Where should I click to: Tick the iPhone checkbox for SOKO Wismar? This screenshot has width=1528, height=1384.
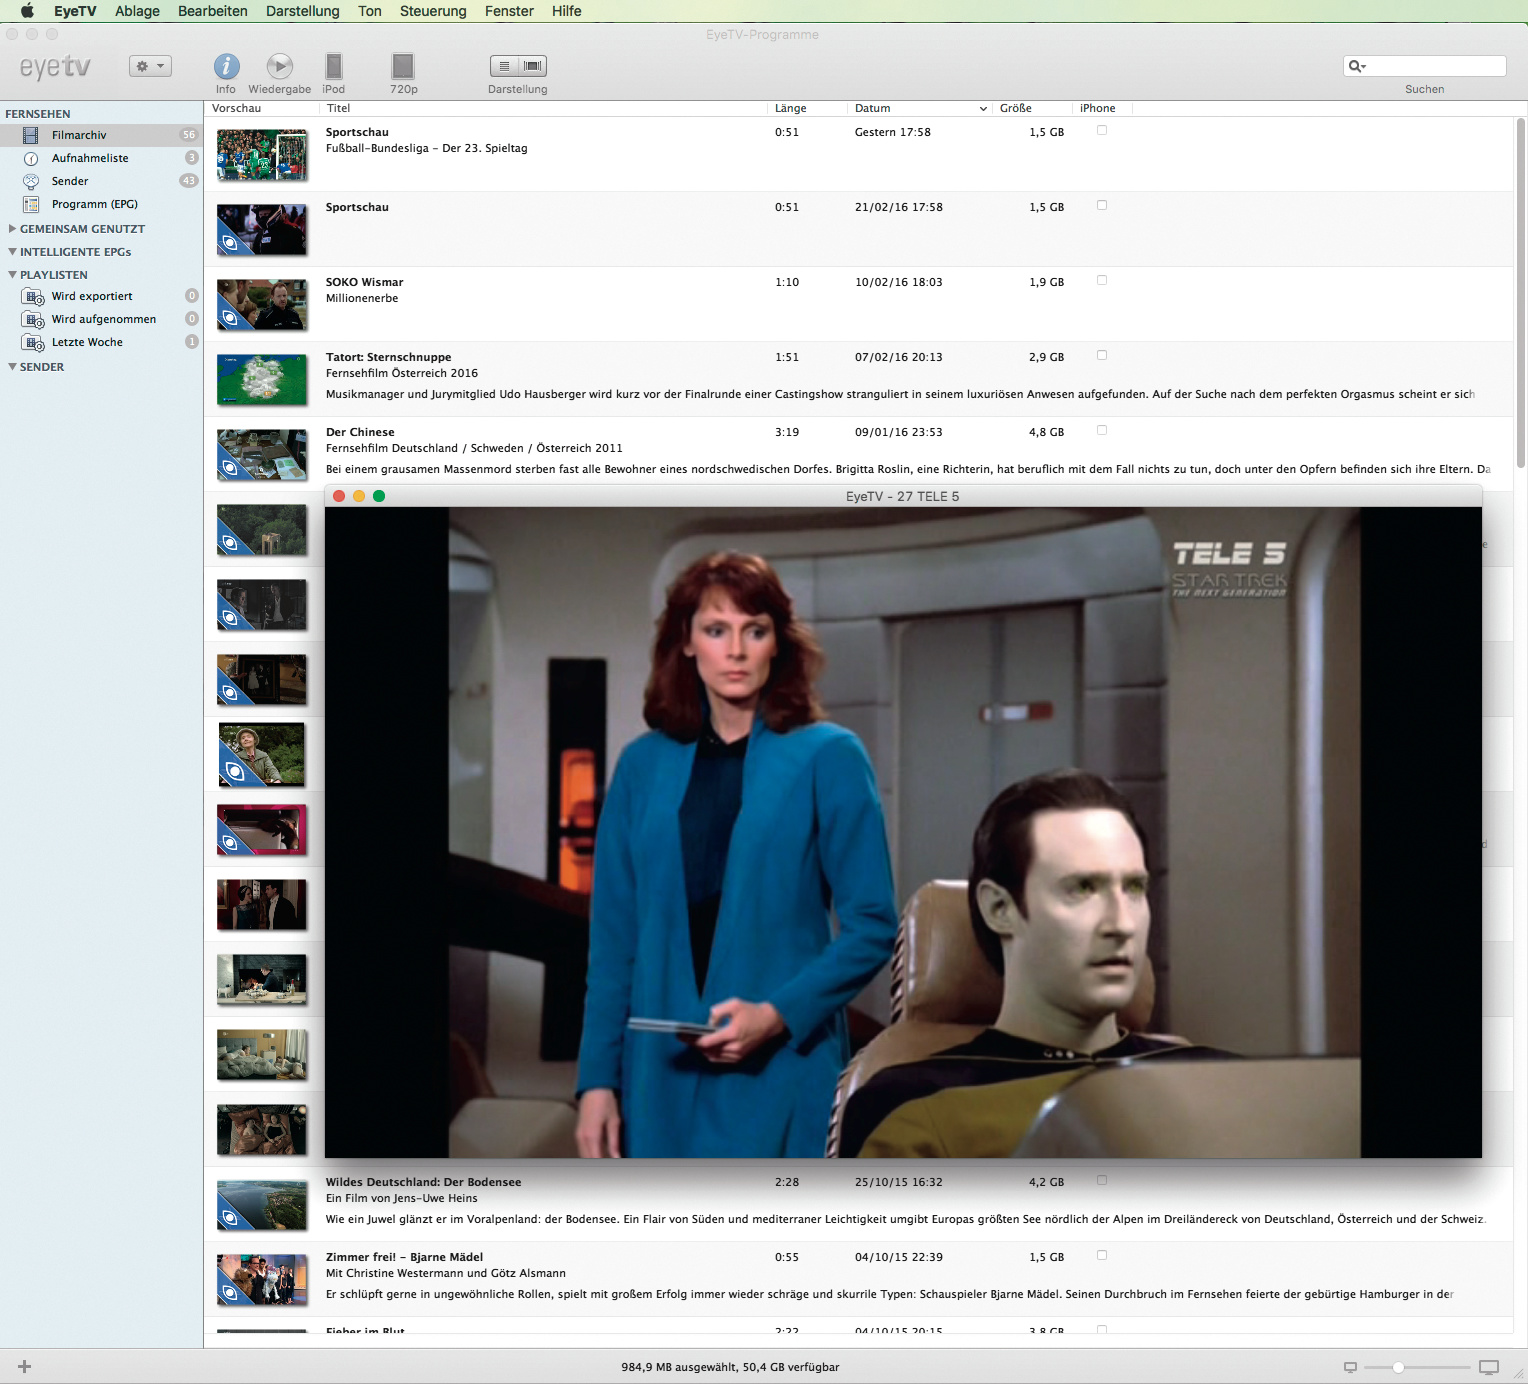click(1102, 281)
